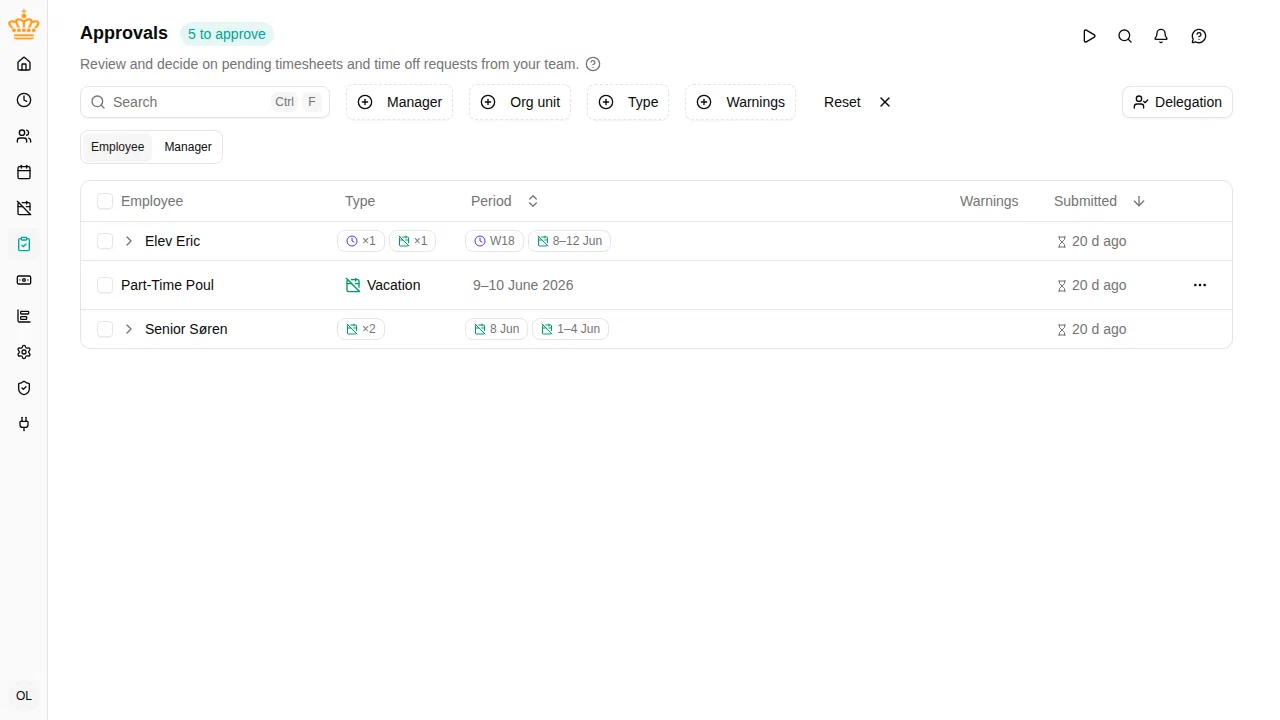This screenshot has width=1280, height=720.
Task: Open the Type filter dropdown
Action: coord(628,102)
